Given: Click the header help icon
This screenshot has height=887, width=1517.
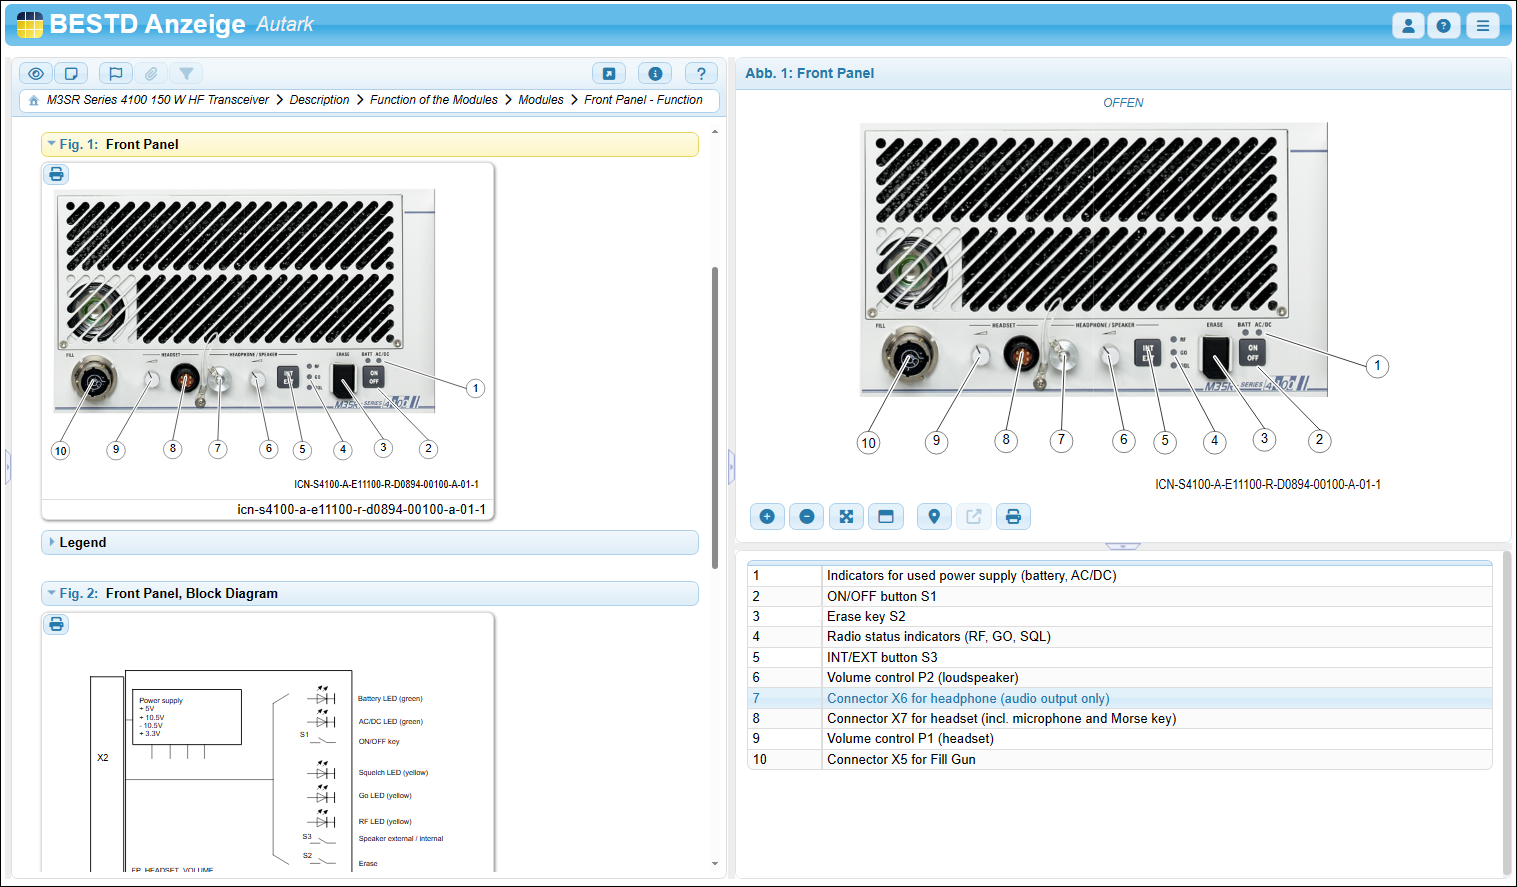Looking at the screenshot, I should (1444, 26).
